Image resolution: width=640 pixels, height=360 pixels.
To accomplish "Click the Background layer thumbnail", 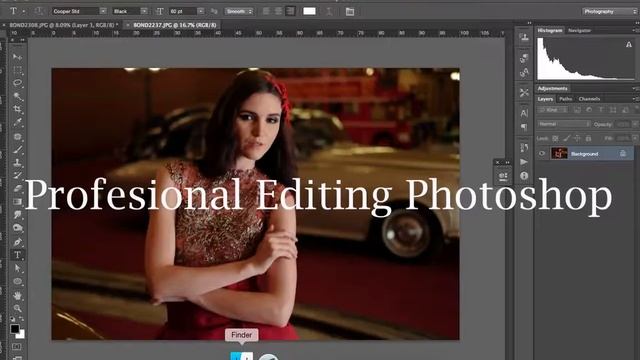I will click(x=559, y=153).
